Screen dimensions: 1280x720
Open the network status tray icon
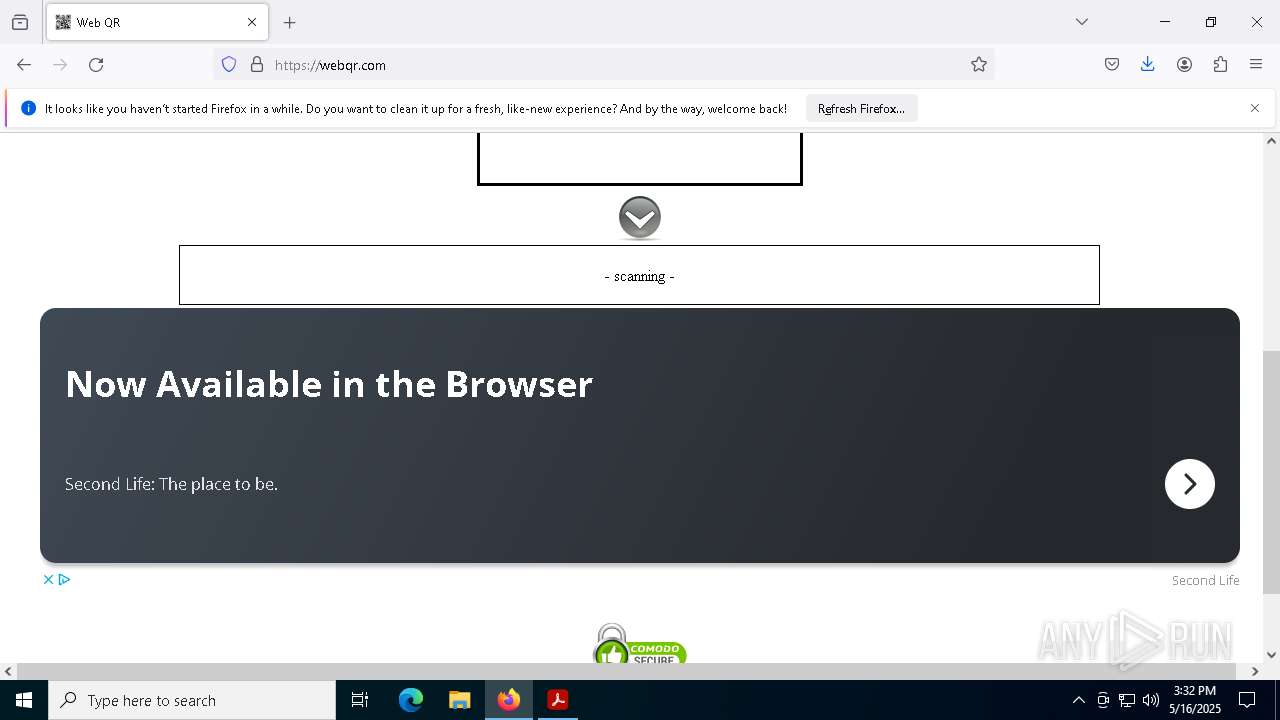pyautogui.click(x=1127, y=700)
